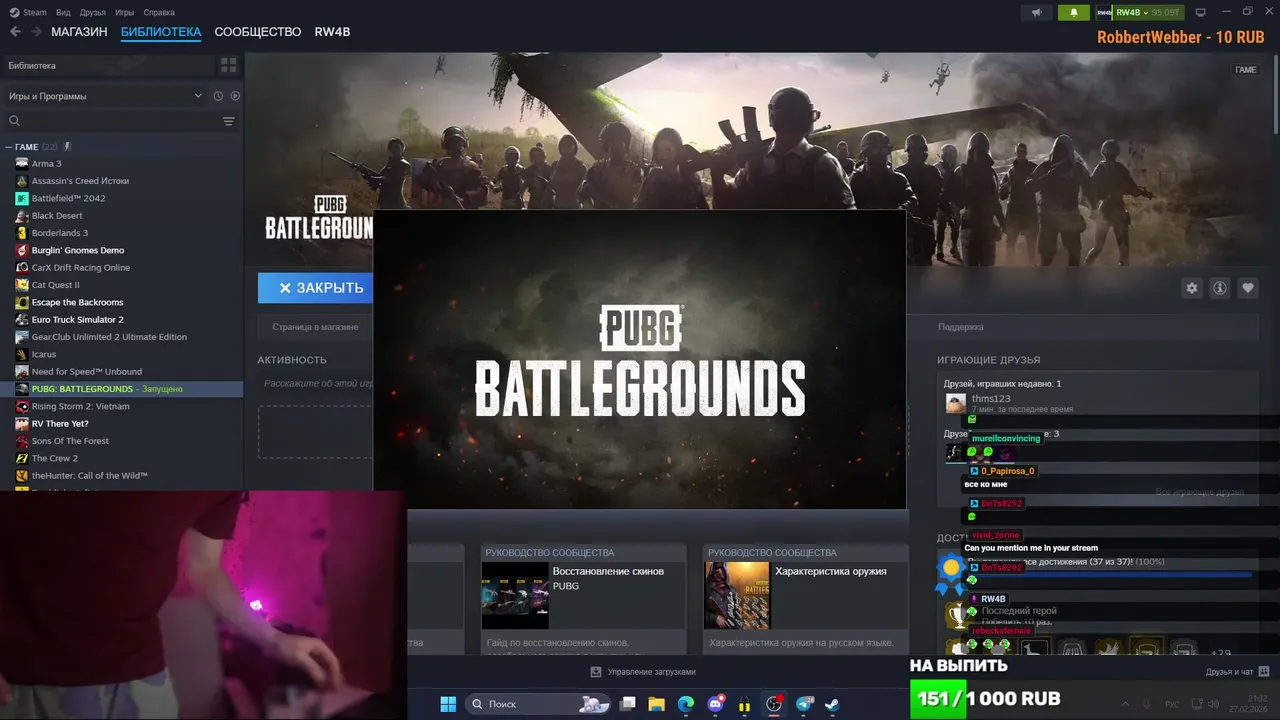The height and width of the screenshot is (720, 1280).
Task: Switch to Big Picture mode monitor icon
Action: (1201, 12)
